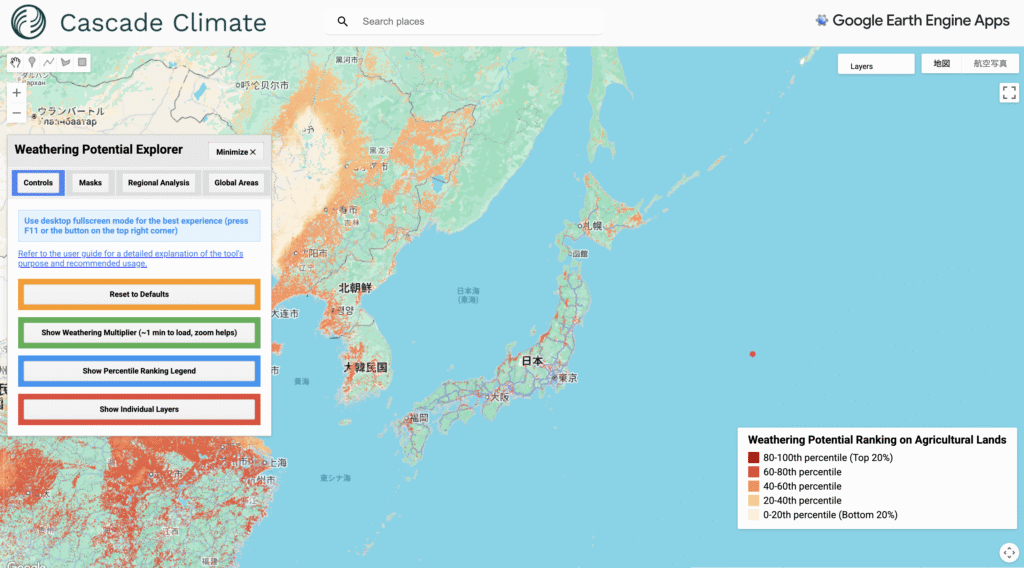The height and width of the screenshot is (568, 1024).
Task: Click Show Weathering Multiplier button
Action: click(139, 333)
